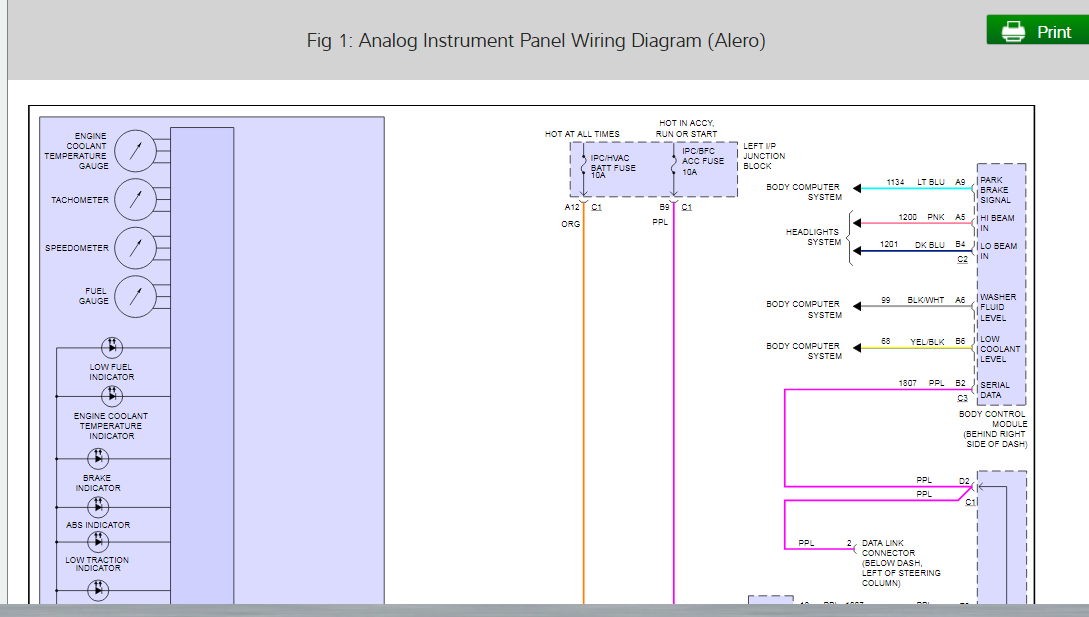Screen dimensions: 1089x617
Task: Click the 'BRAKE INDICATOR' text label
Action: (98, 483)
